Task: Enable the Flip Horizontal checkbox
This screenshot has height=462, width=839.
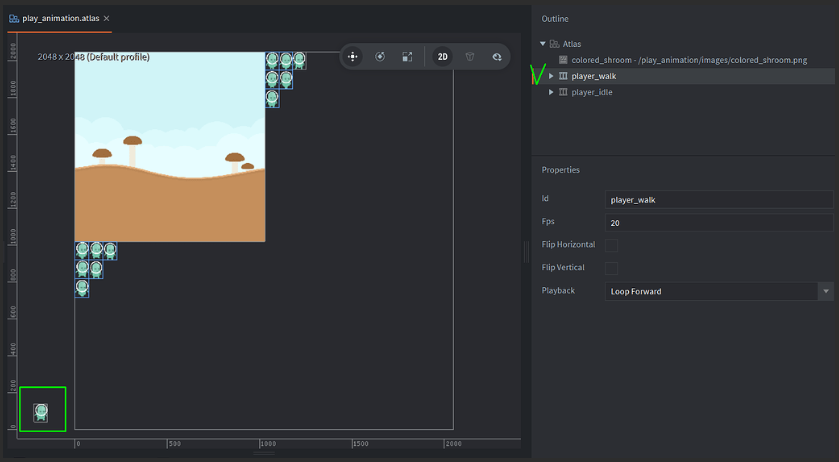Action: 612,245
